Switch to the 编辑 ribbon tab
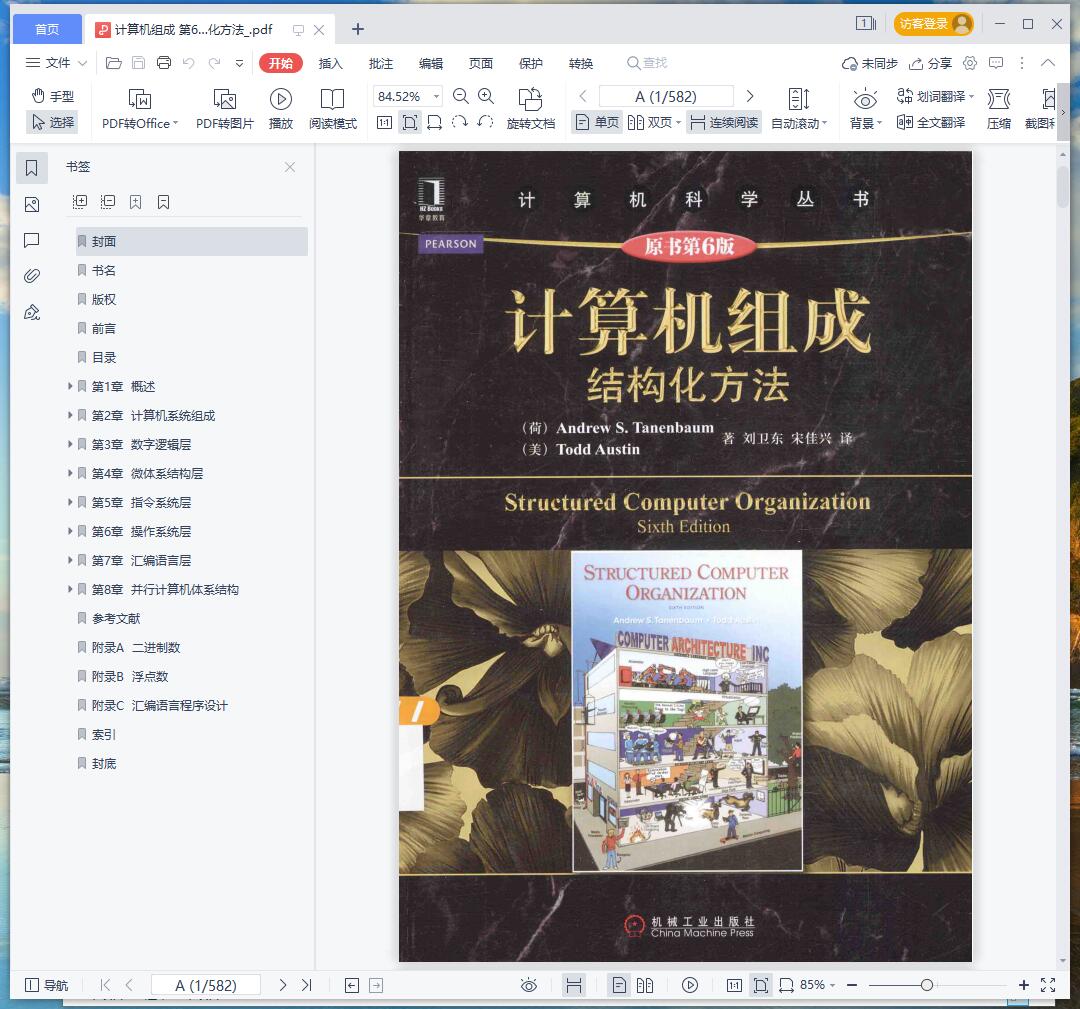The height and width of the screenshot is (1009, 1080). click(431, 63)
